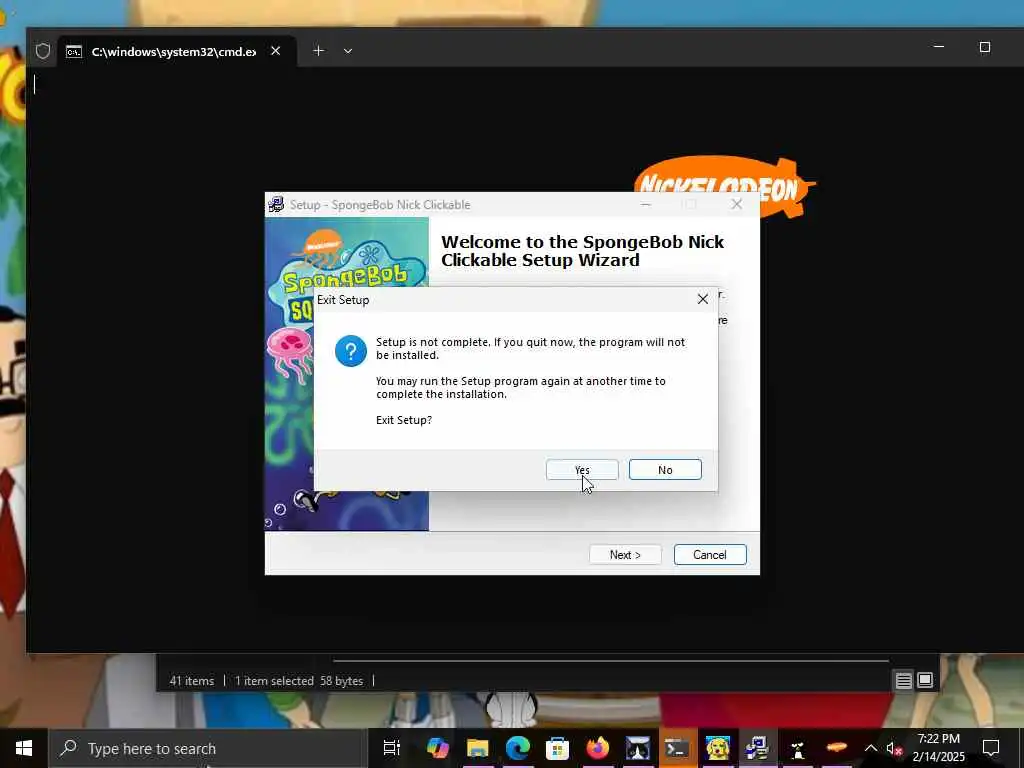Open Microsoft Store from the taskbar
The width and height of the screenshot is (1024, 768).
pyautogui.click(x=557, y=748)
